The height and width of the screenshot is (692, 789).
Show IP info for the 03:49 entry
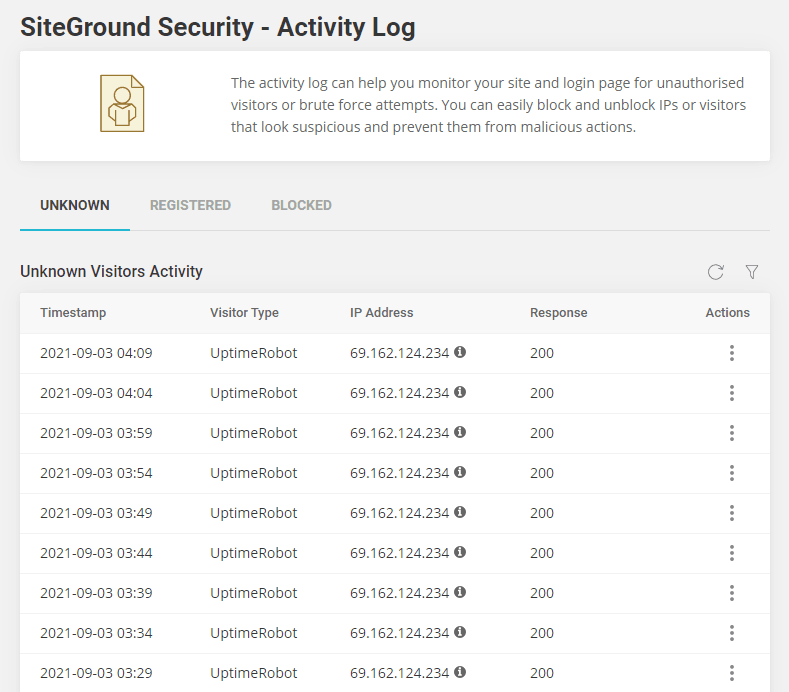tap(460, 512)
